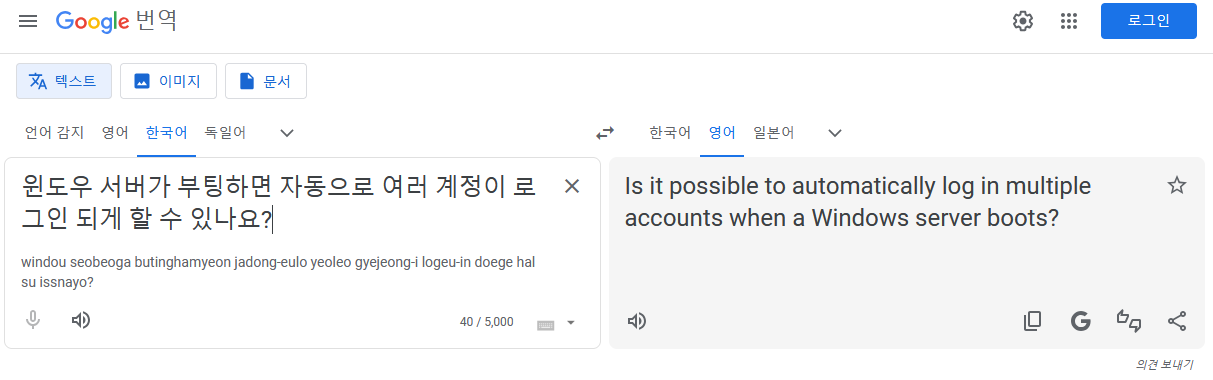Clear the source text with X
This screenshot has height=380, width=1213.
click(x=572, y=185)
